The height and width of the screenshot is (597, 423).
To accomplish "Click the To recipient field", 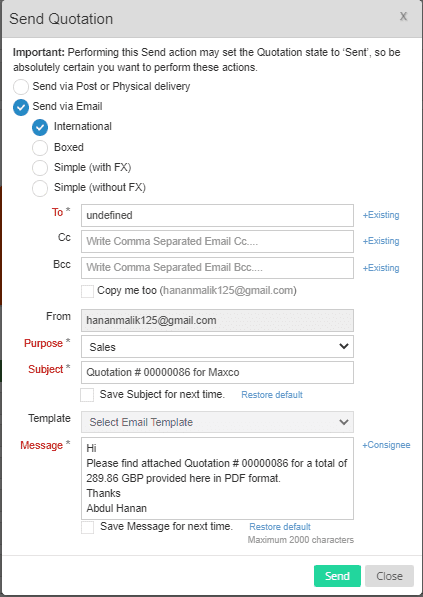I will pyautogui.click(x=217, y=215).
